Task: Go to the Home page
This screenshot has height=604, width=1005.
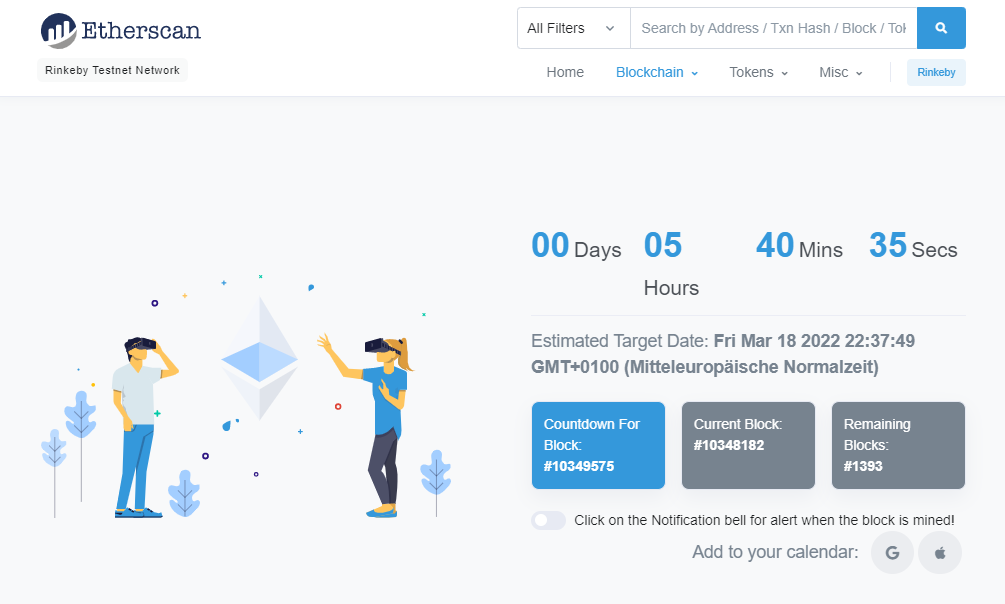Action: pos(565,72)
